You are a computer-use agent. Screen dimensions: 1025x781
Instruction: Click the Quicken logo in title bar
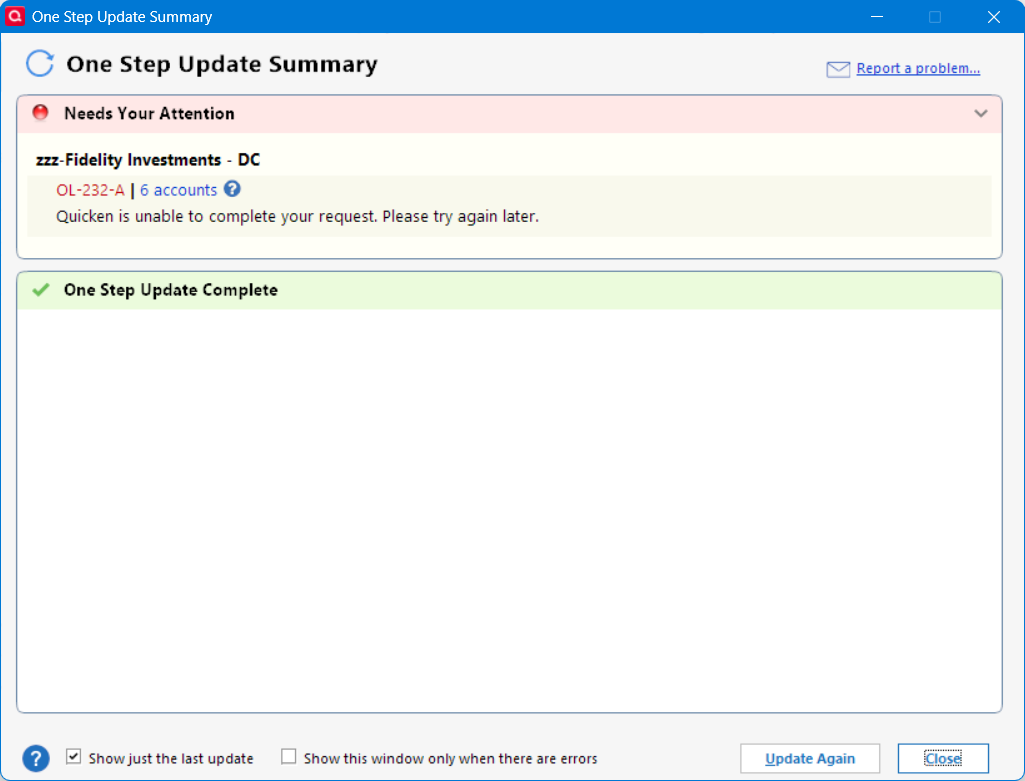click(14, 16)
